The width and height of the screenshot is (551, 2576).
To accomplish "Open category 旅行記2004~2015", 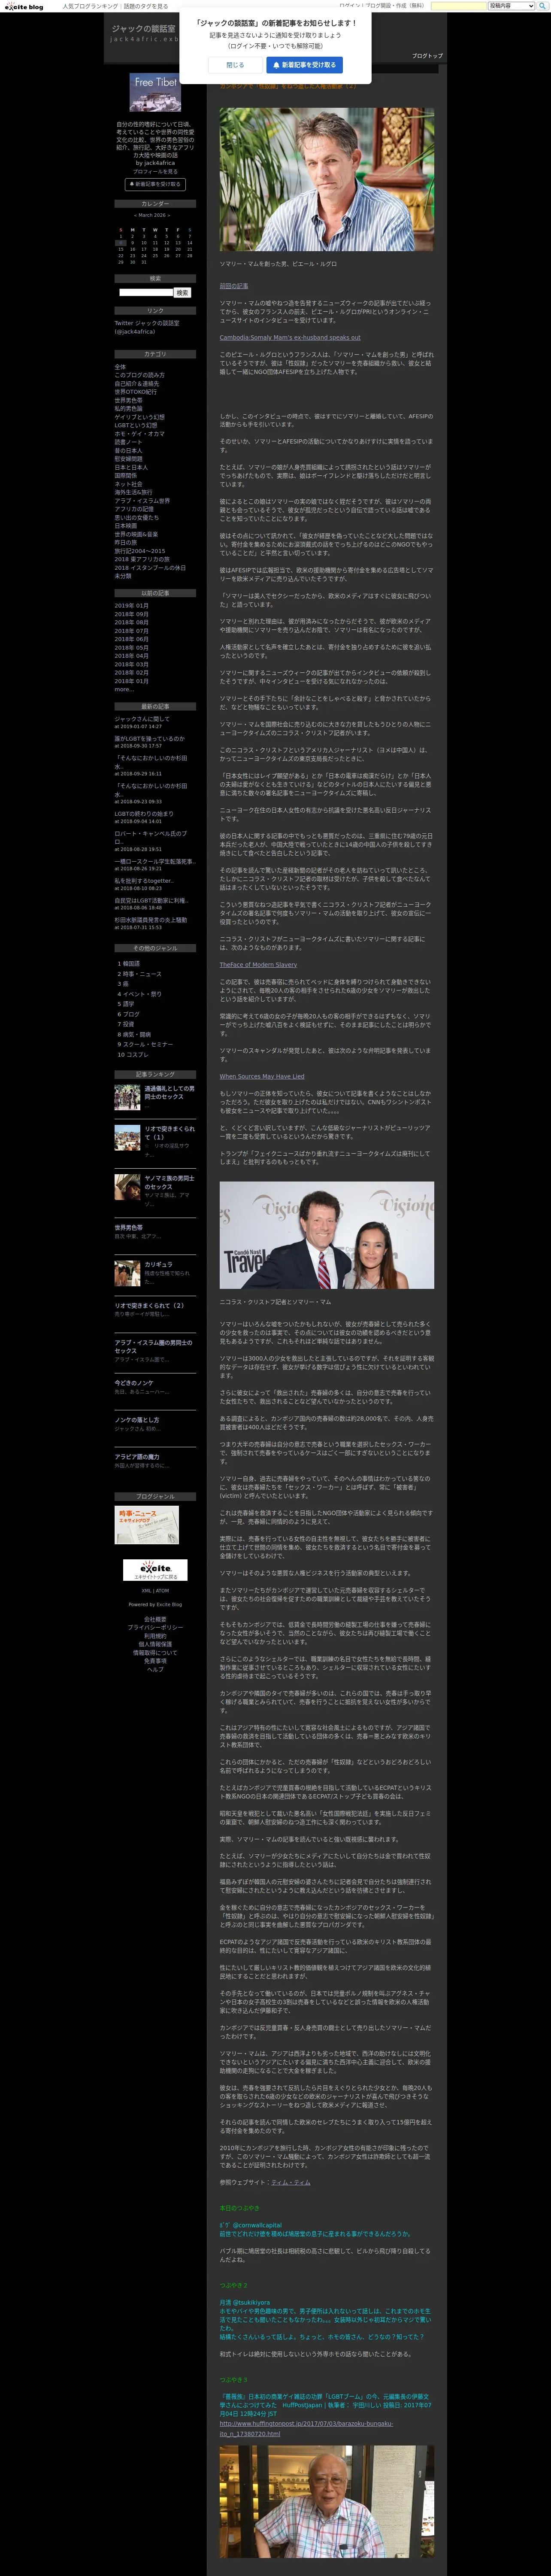I will point(140,551).
